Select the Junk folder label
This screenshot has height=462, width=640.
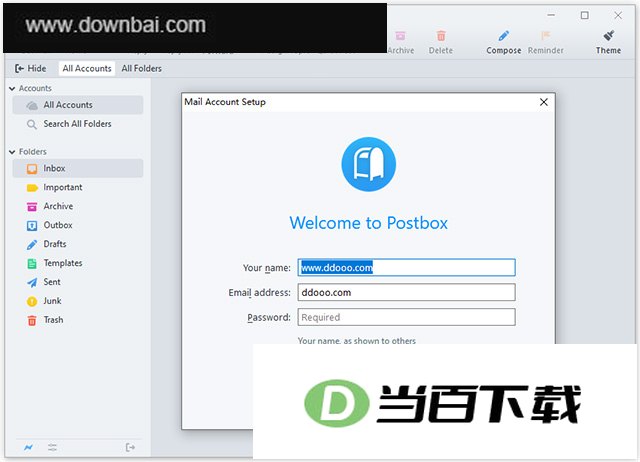(52, 301)
